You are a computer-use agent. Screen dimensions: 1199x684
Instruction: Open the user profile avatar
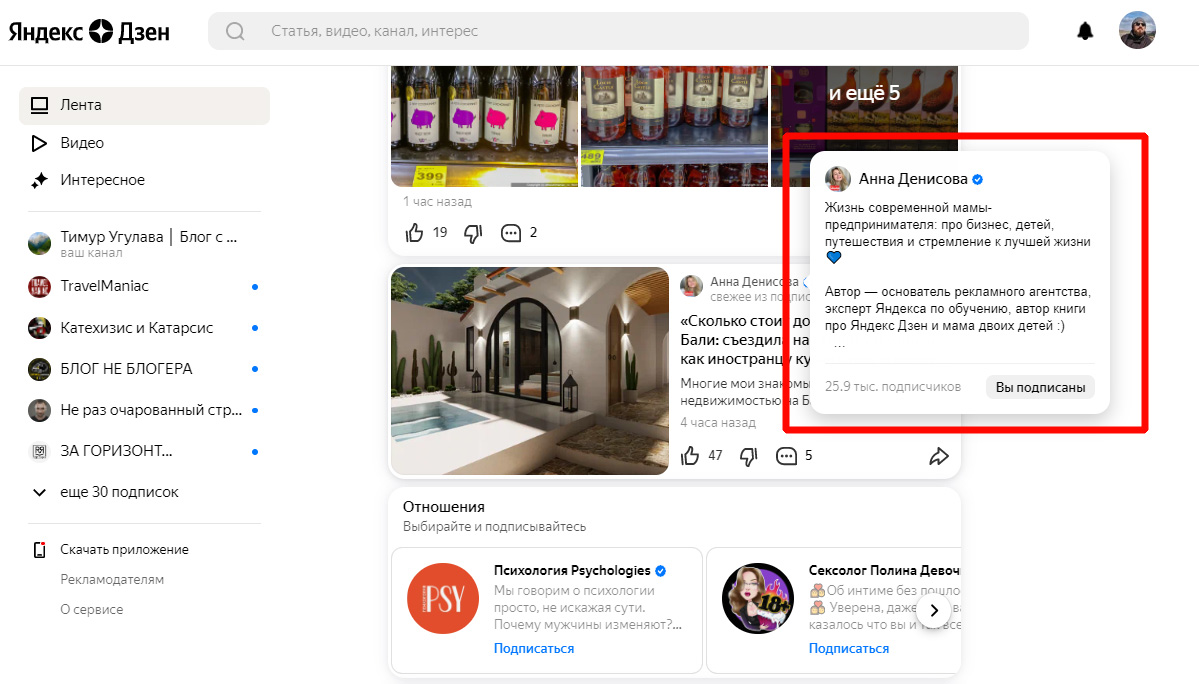tap(1137, 31)
